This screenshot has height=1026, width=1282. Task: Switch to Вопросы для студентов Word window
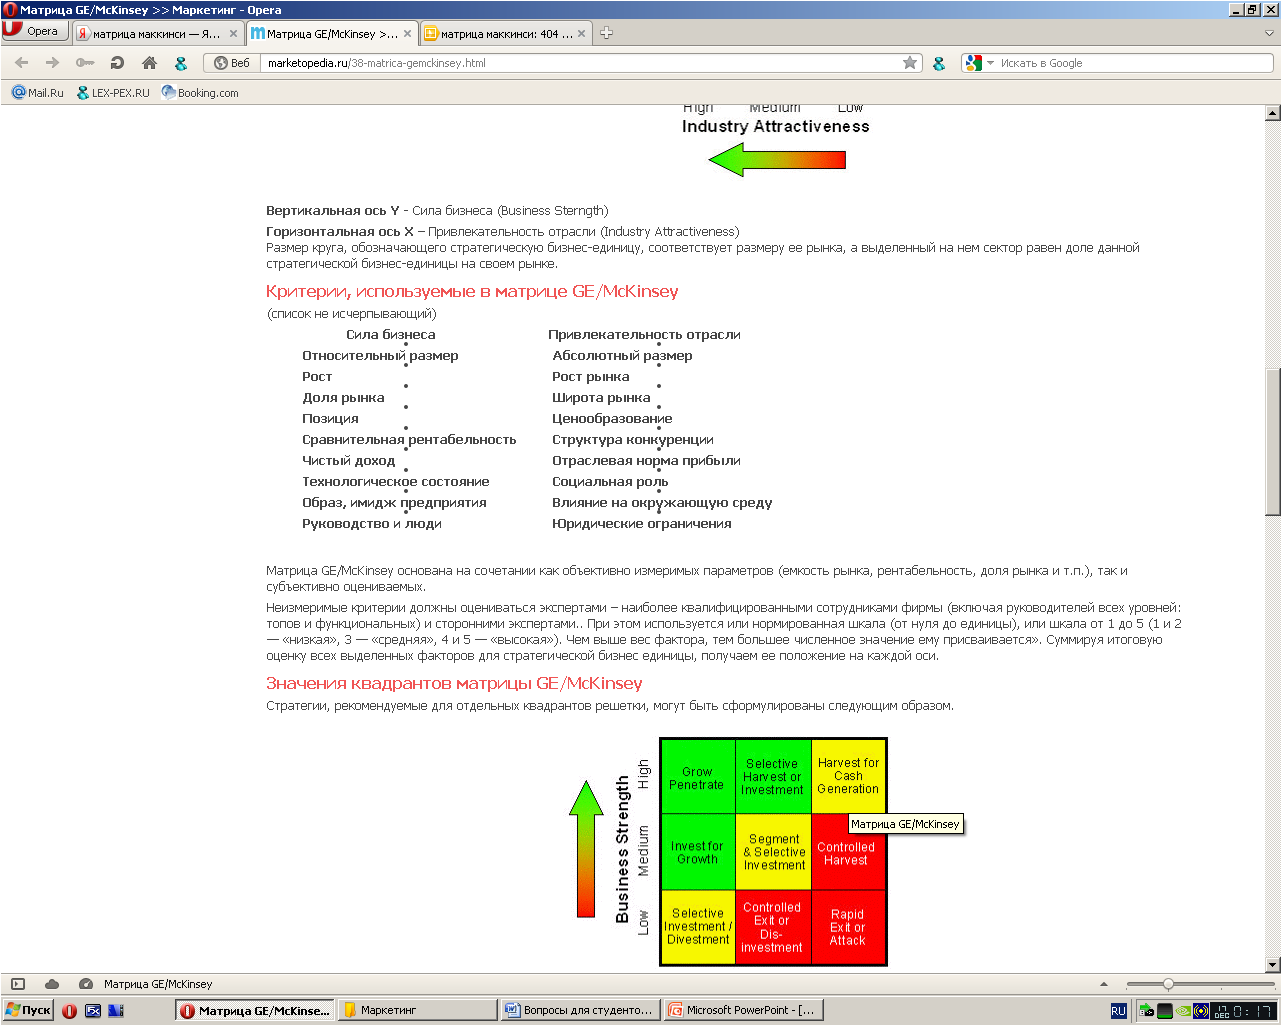[580, 1010]
